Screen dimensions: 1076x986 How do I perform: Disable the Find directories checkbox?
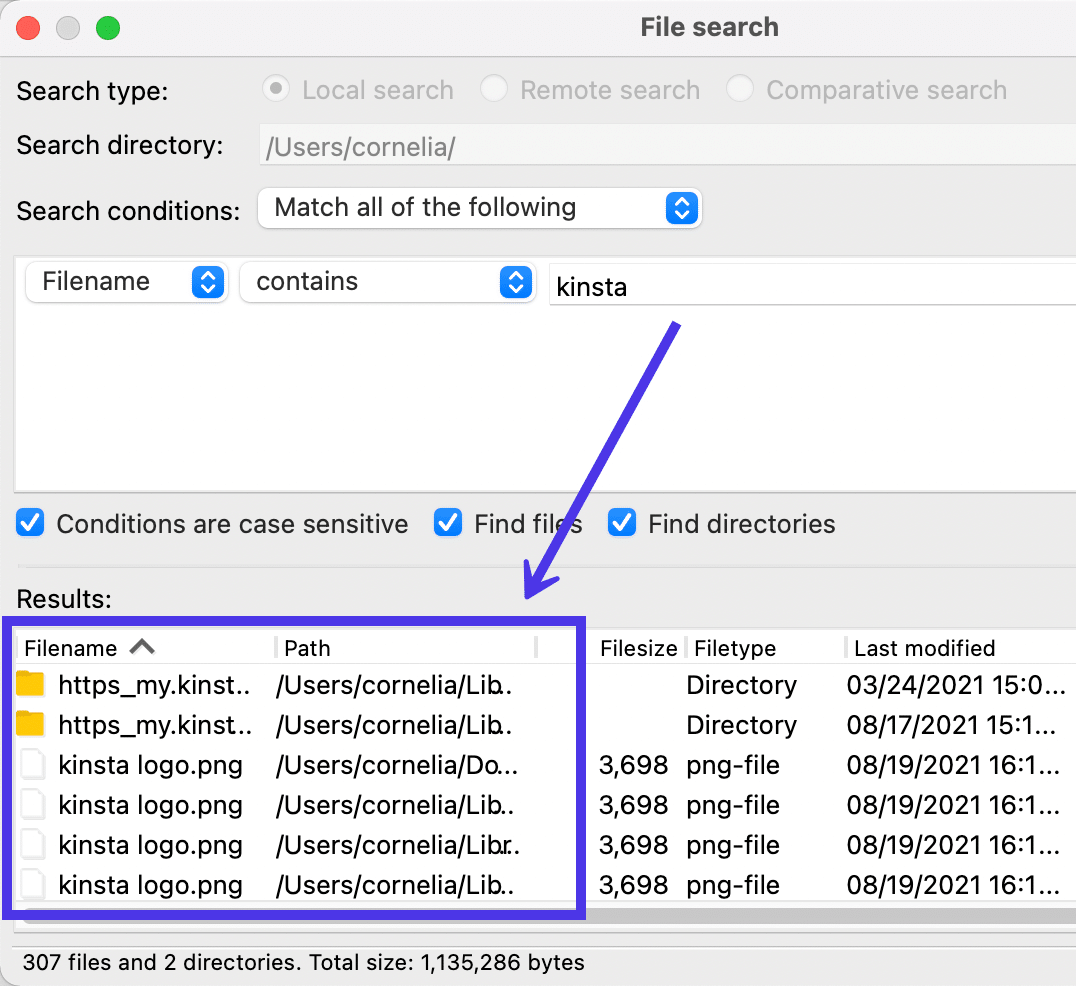[622, 523]
